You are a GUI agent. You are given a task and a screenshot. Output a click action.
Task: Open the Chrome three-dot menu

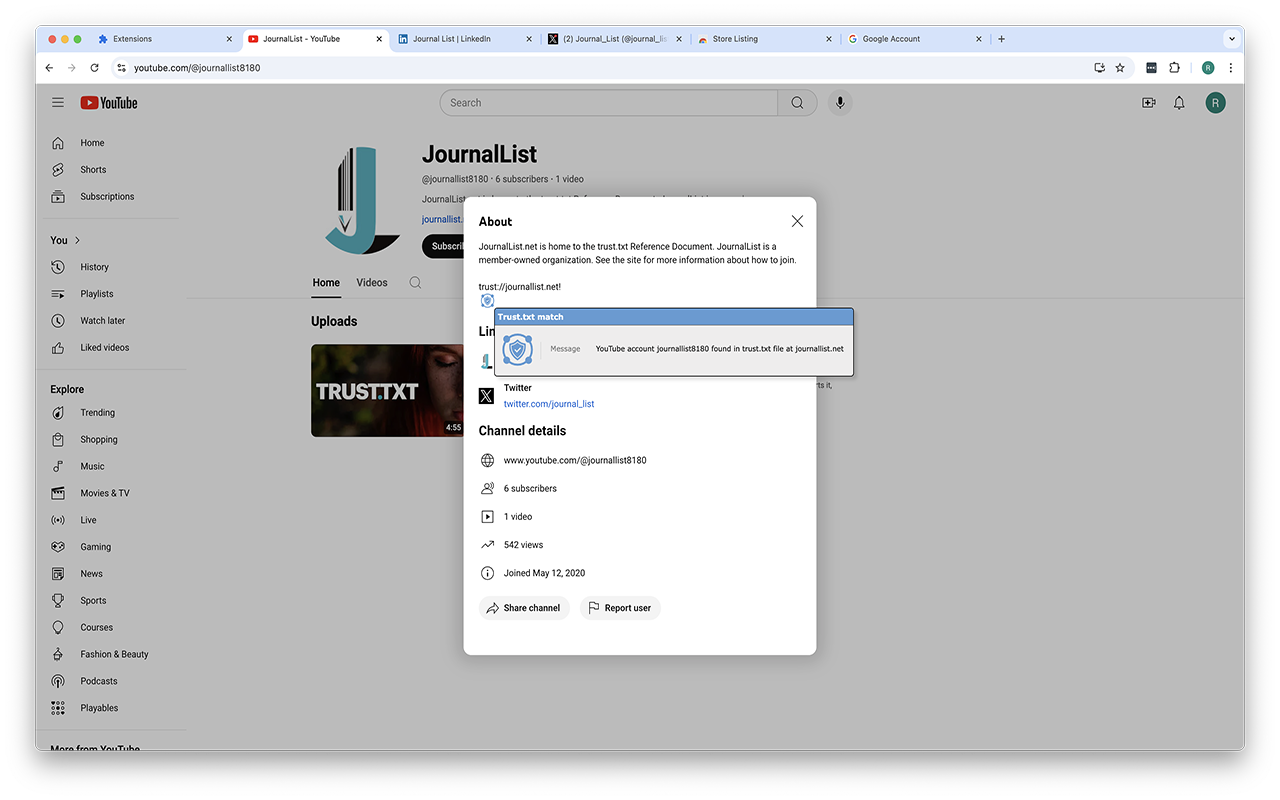point(1231,68)
